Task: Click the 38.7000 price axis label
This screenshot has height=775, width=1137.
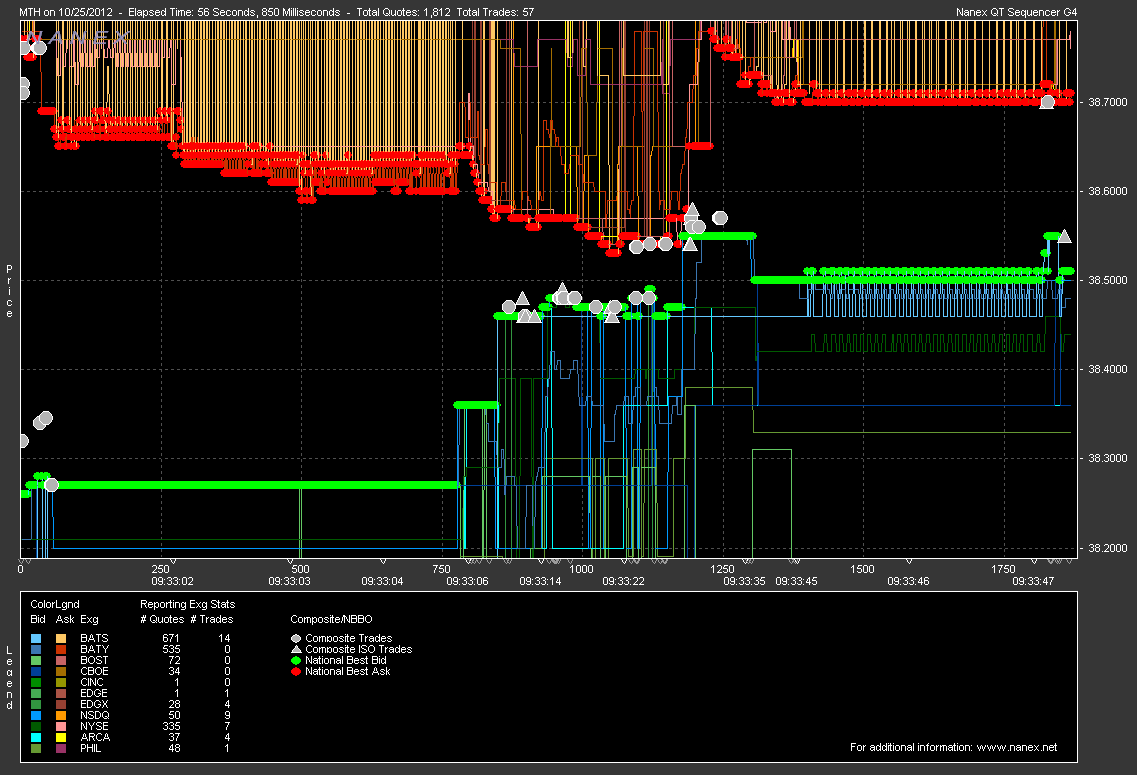Action: pyautogui.click(x=1108, y=102)
